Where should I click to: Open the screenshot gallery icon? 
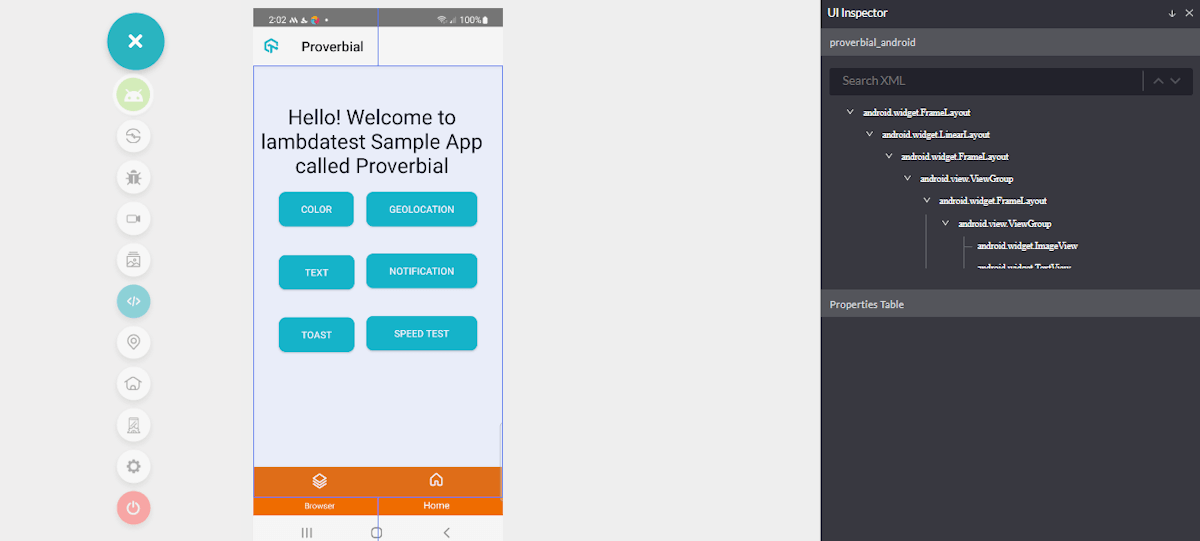coord(134,260)
